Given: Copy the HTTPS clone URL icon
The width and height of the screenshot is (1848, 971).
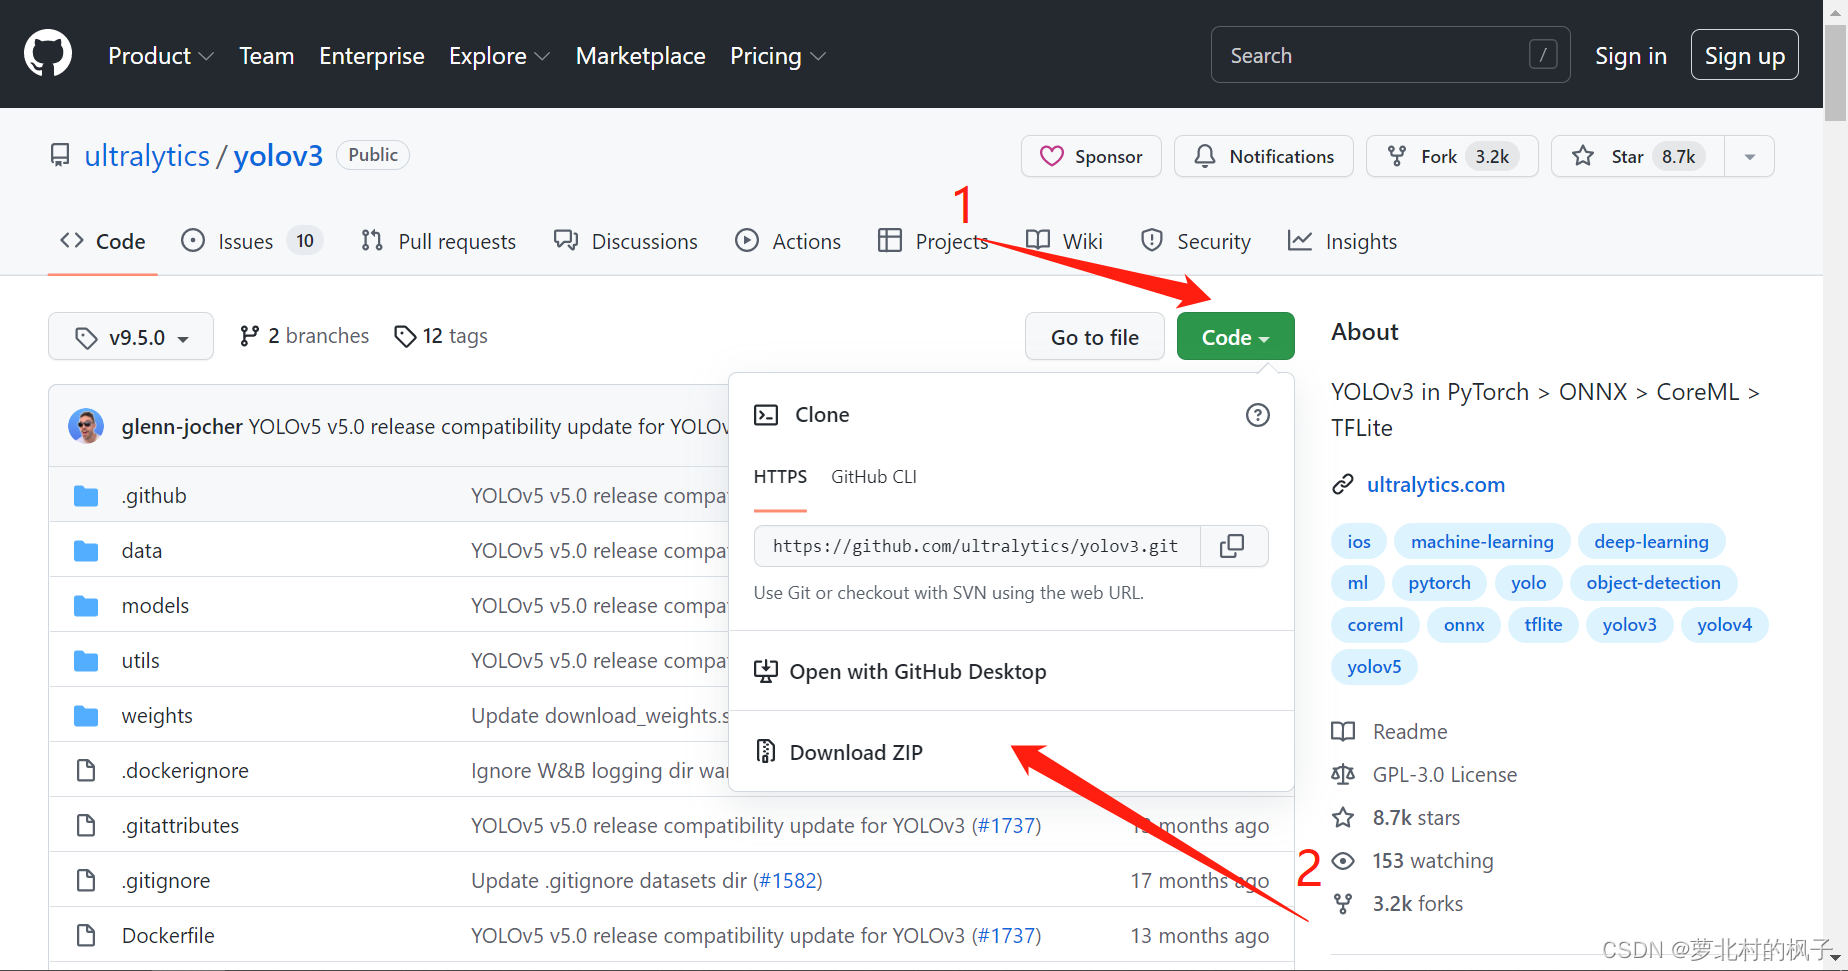Looking at the screenshot, I should coord(1233,546).
